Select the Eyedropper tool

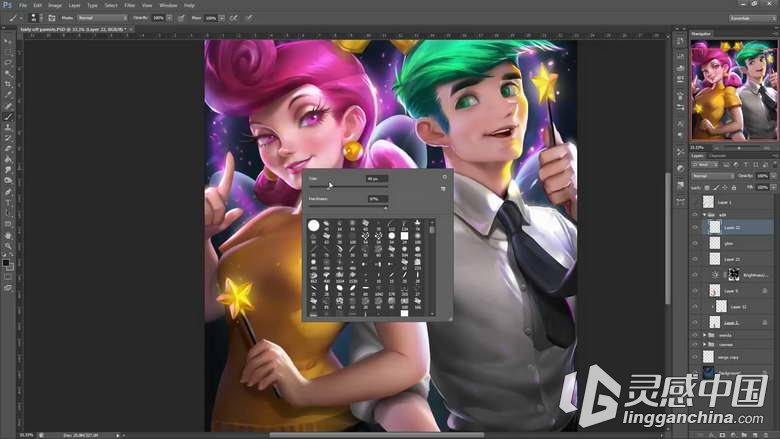coord(7,94)
